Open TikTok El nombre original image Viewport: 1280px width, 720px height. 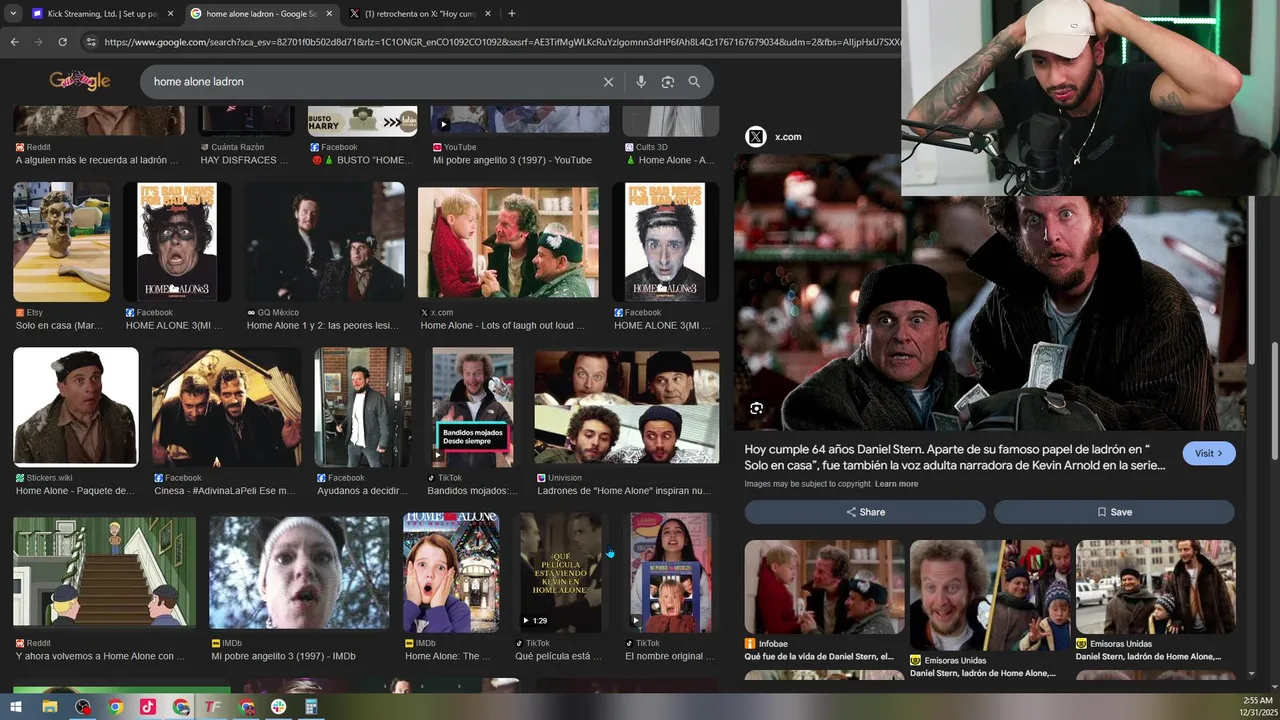click(671, 572)
